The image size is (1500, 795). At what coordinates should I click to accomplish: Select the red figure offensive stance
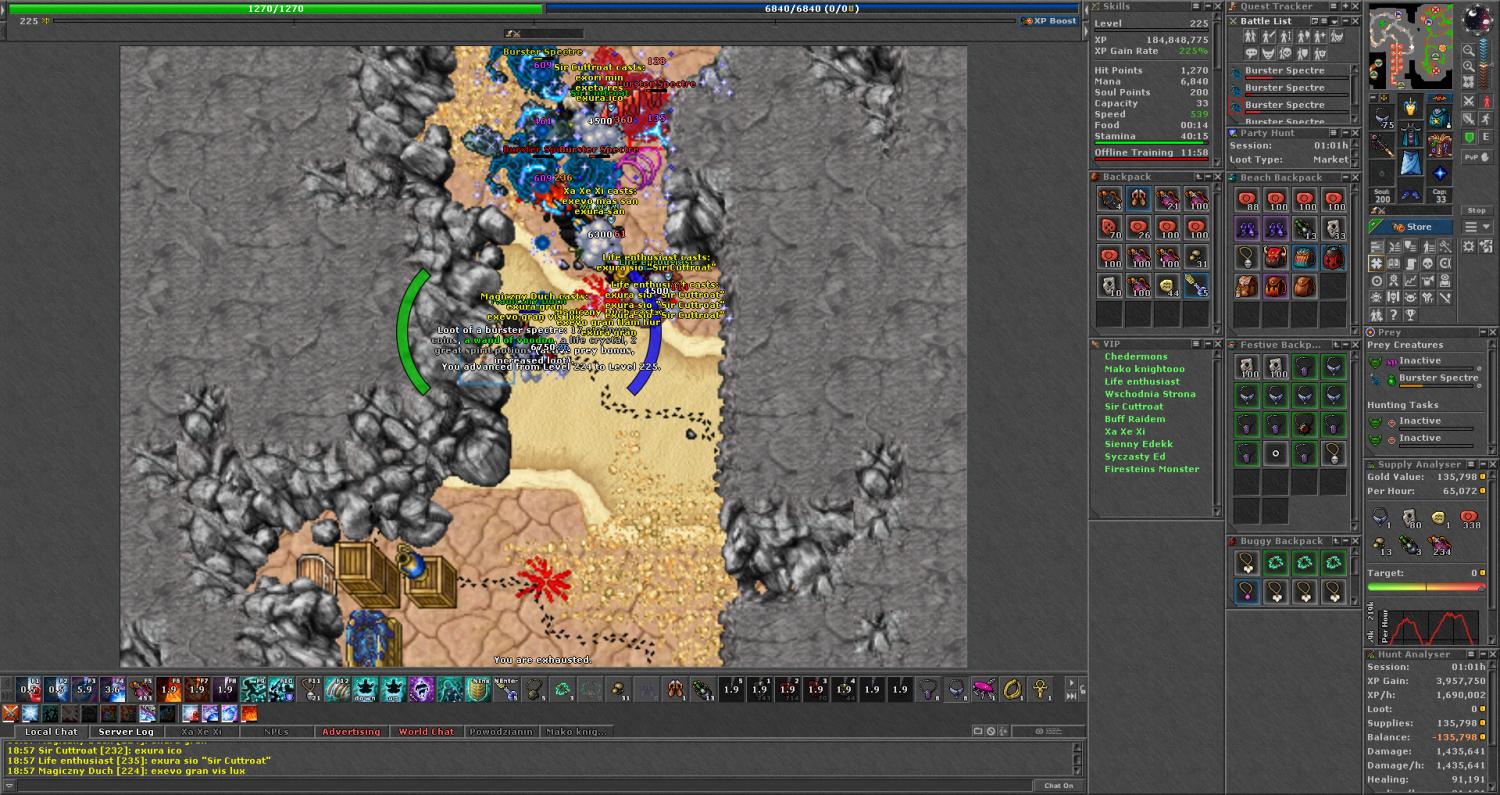pos(1486,101)
